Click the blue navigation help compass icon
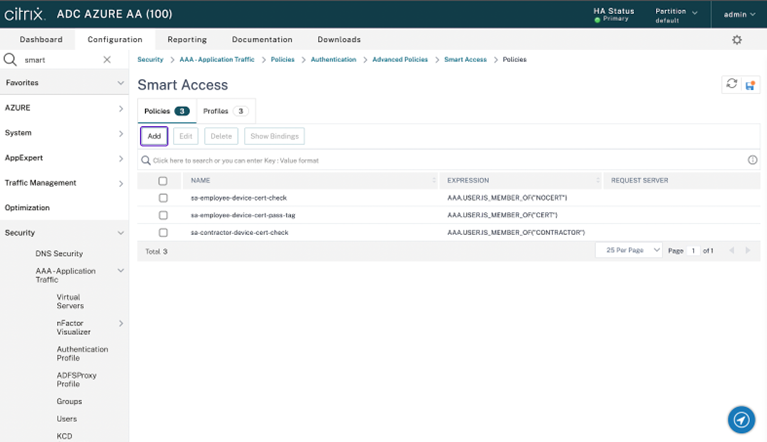 pos(741,420)
